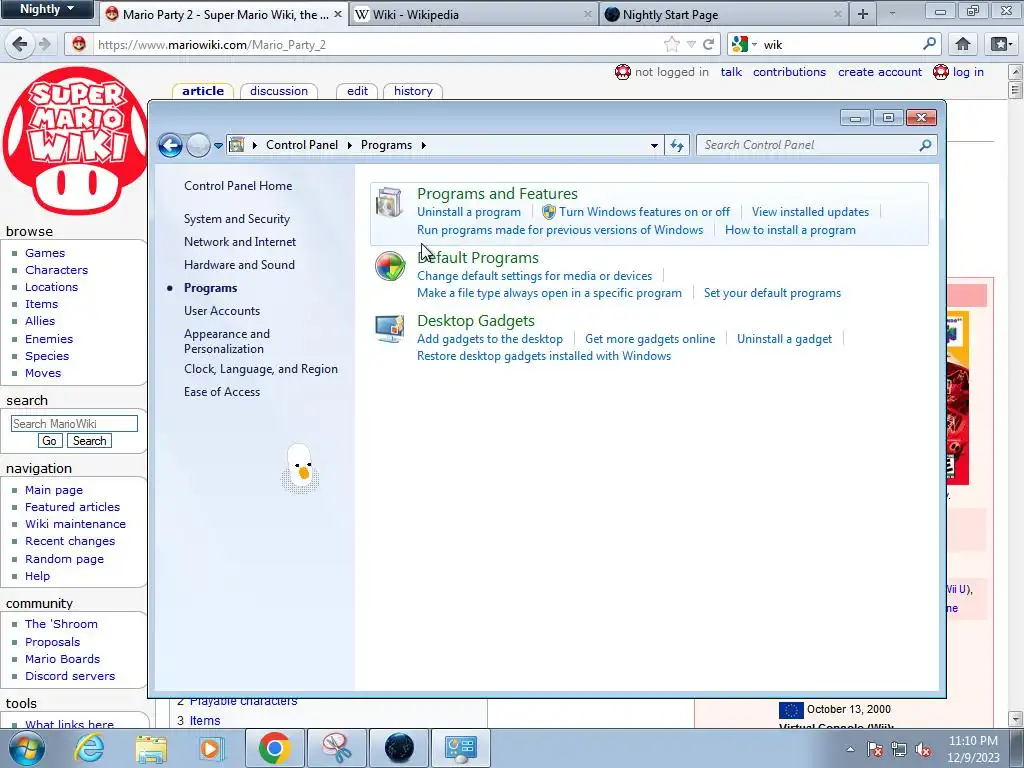Open System and Security category

coord(236,219)
